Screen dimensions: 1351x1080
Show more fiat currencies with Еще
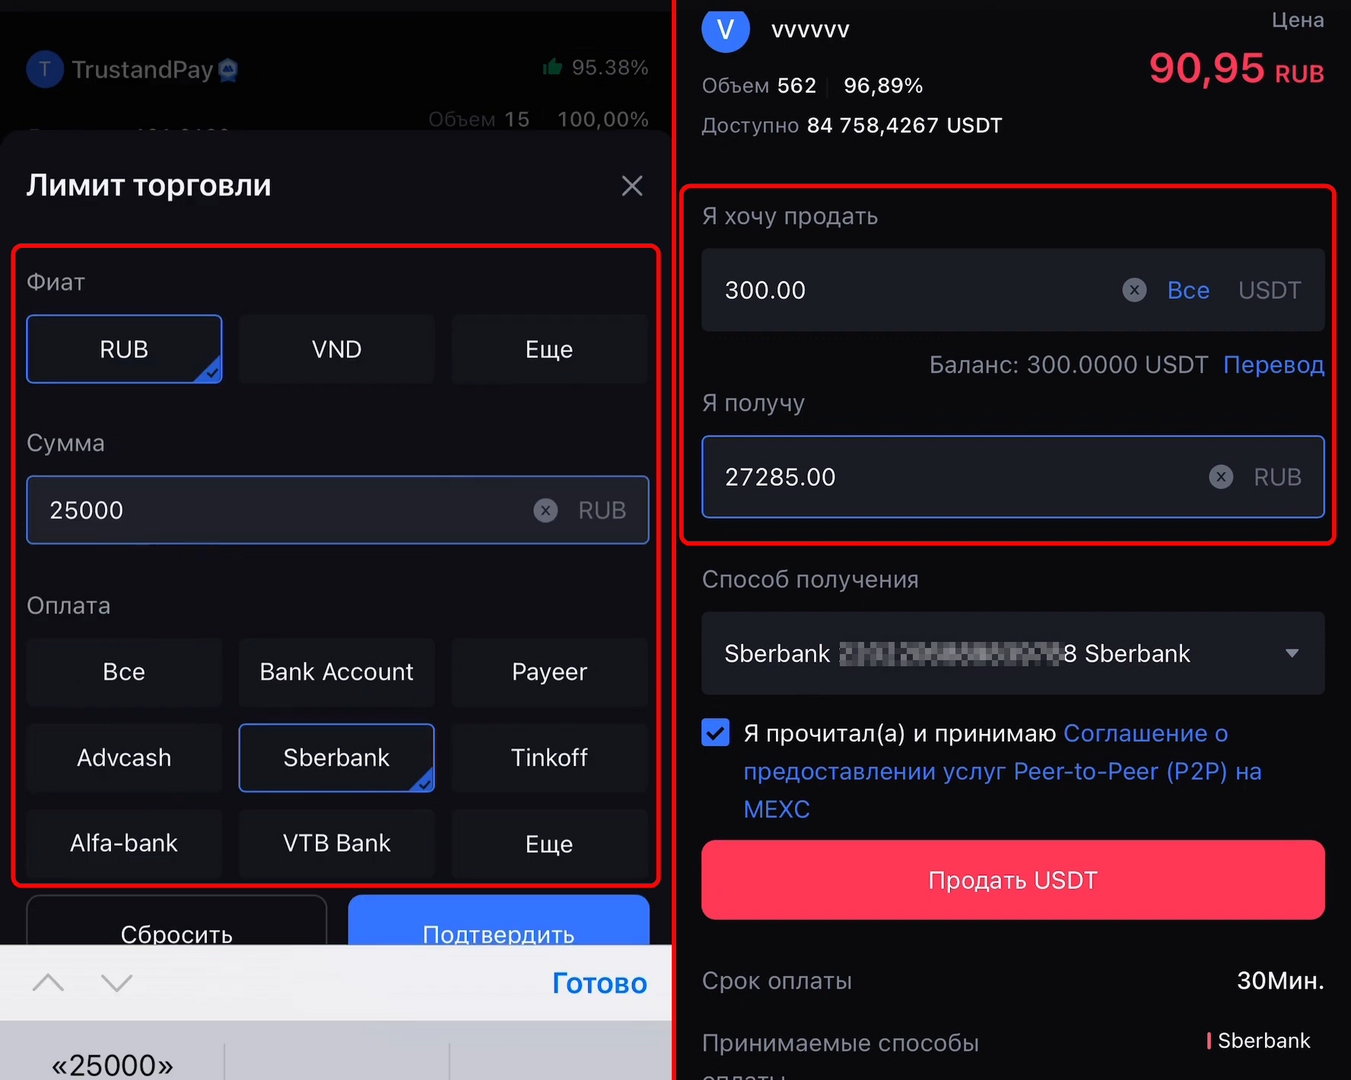(549, 349)
